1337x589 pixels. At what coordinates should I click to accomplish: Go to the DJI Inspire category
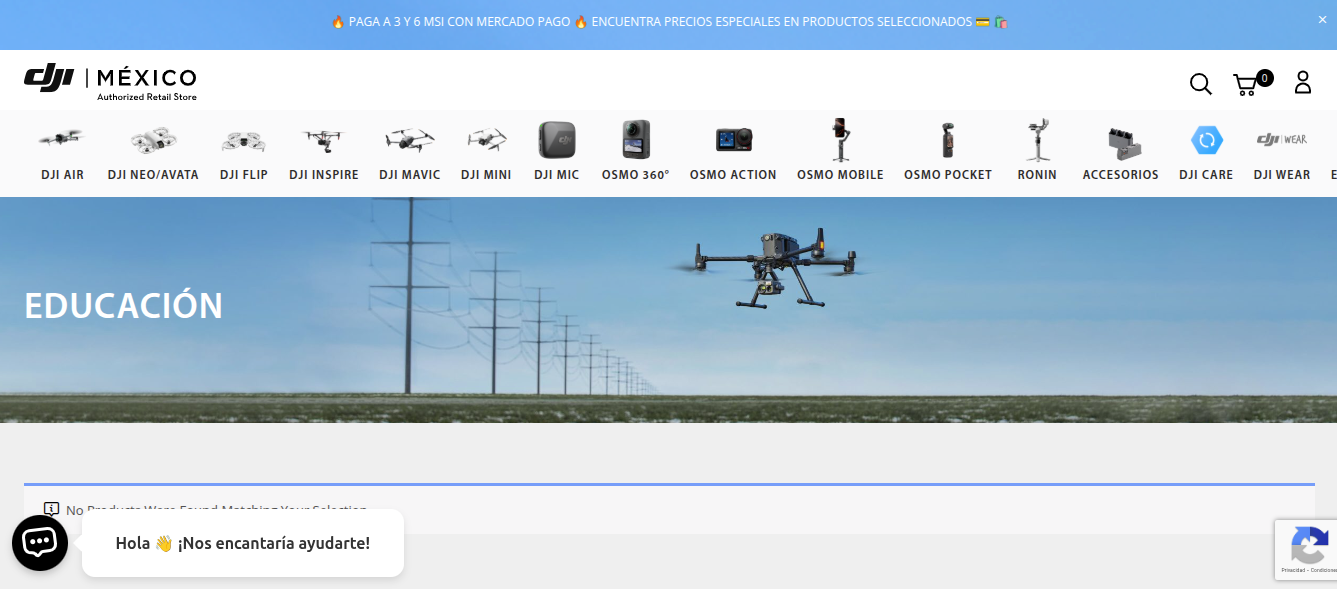[323, 174]
